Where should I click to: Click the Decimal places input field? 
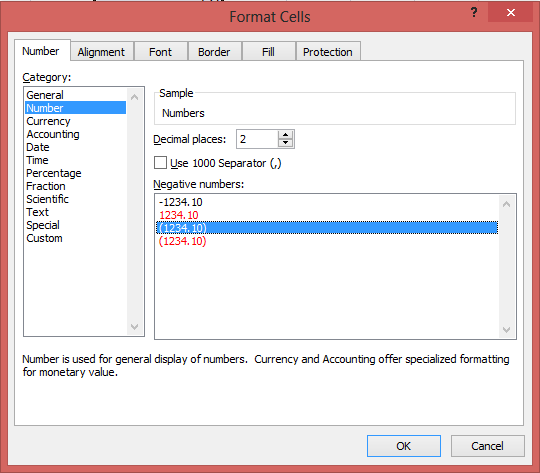pos(257,139)
